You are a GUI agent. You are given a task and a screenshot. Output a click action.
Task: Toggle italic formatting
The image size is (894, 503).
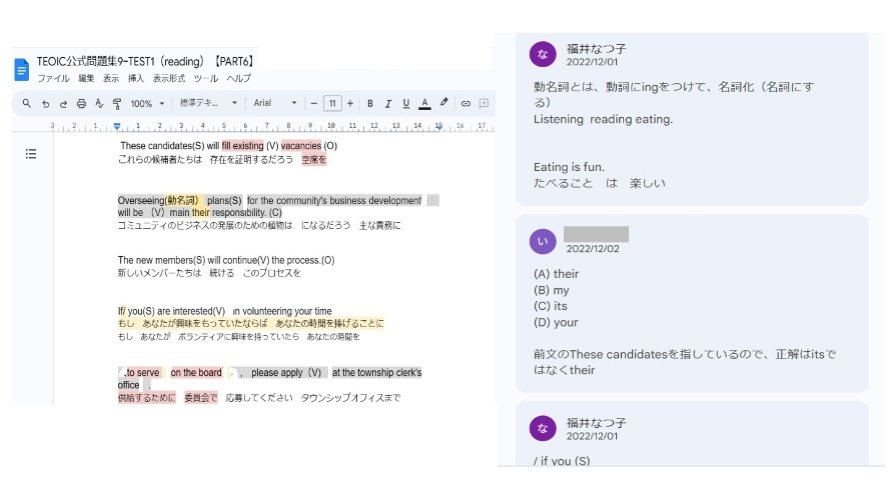point(387,103)
